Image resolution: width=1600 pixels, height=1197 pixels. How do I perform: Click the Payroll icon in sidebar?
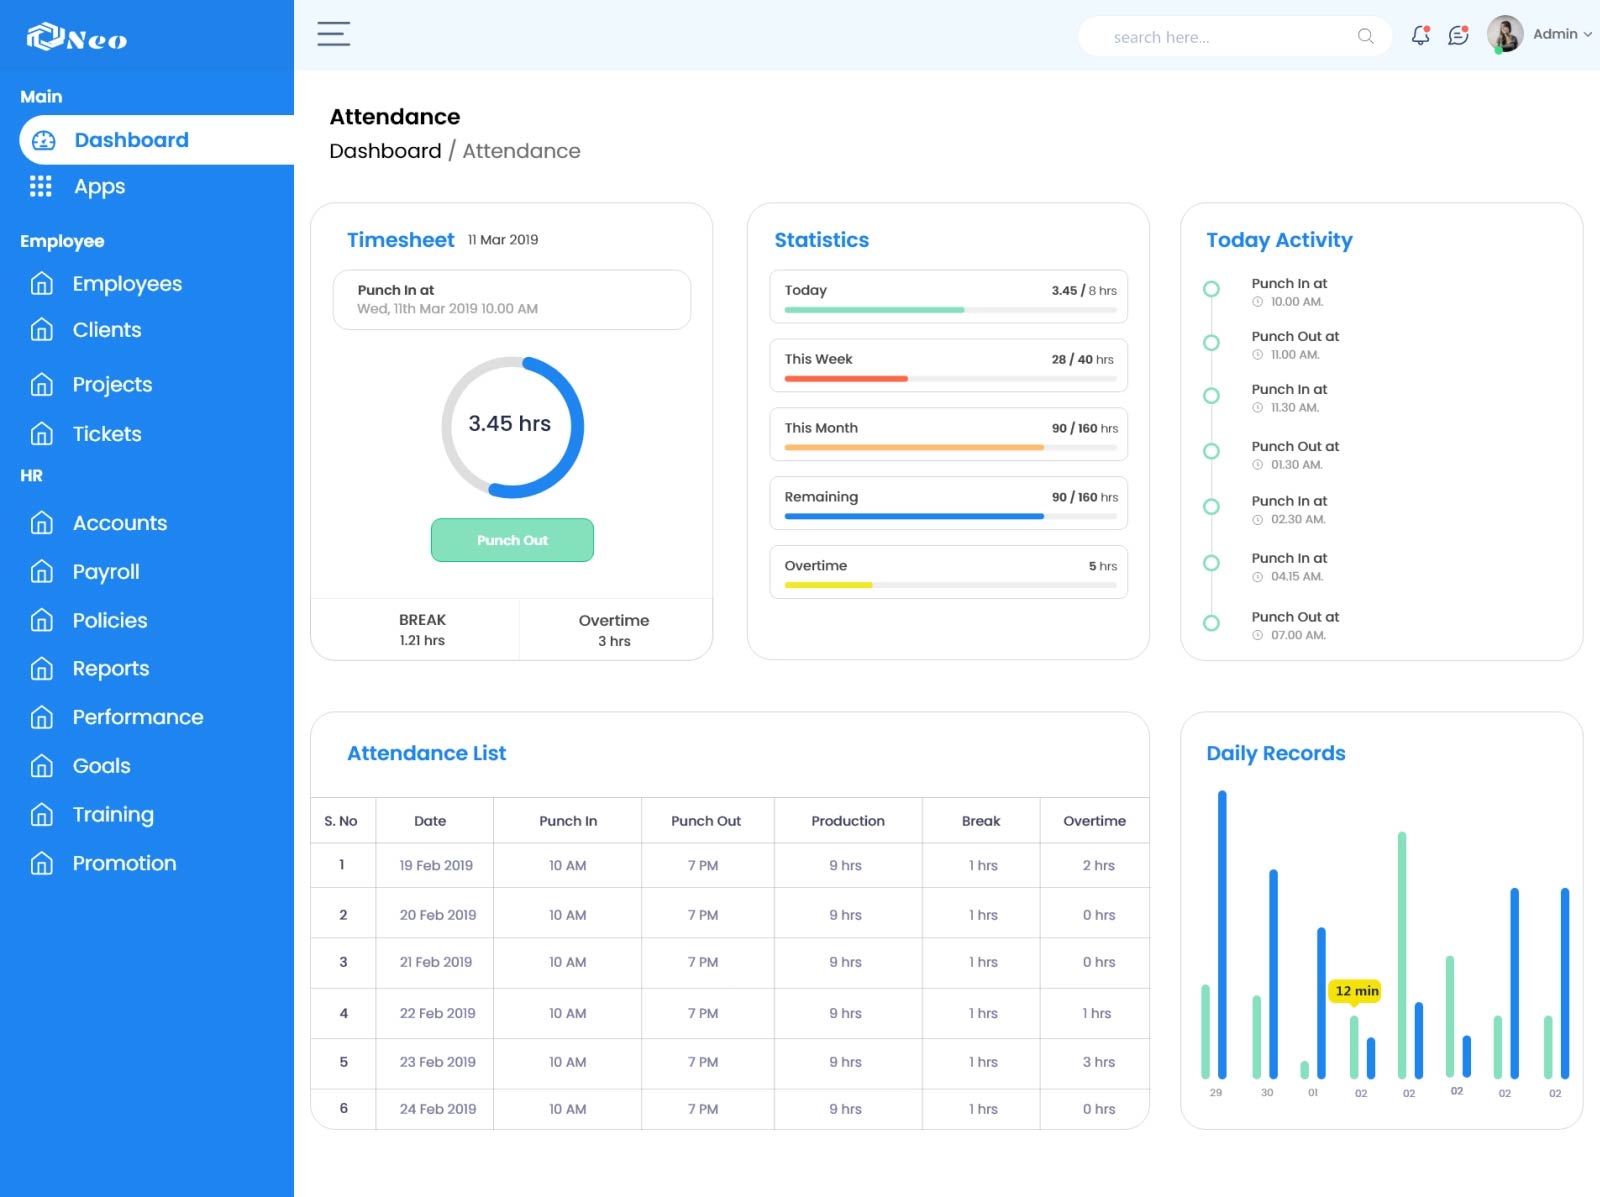point(41,571)
